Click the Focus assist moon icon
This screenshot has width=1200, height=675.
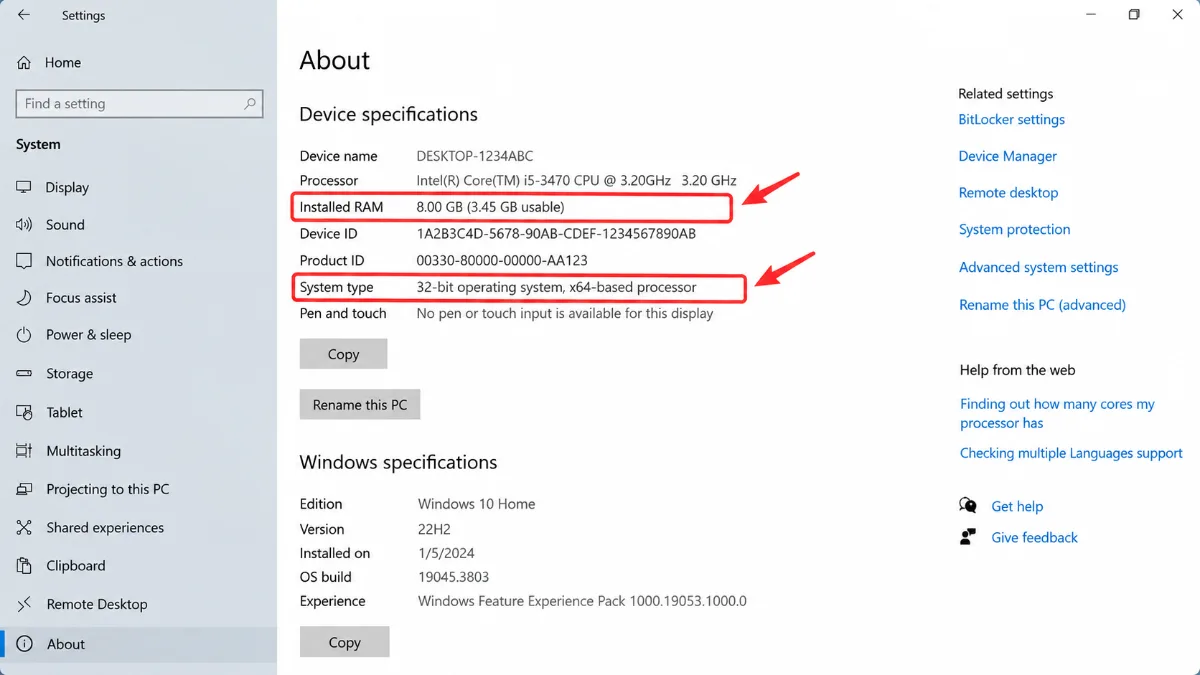click(x=25, y=298)
